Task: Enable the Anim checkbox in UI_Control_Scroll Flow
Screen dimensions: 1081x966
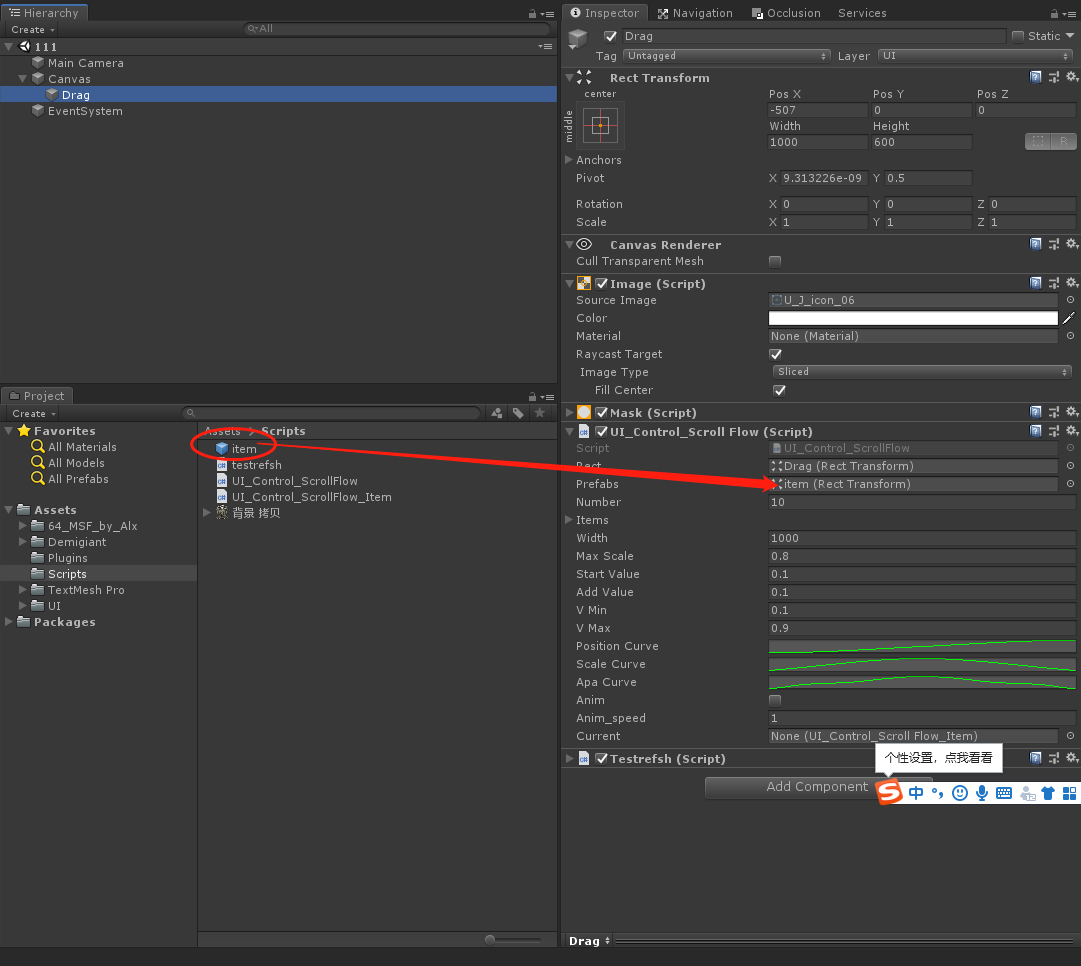Action: (x=775, y=700)
